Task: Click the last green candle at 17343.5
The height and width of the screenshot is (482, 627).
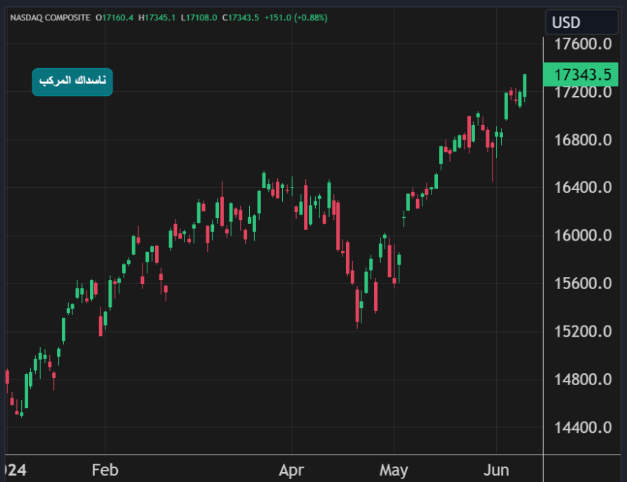Action: (525, 86)
